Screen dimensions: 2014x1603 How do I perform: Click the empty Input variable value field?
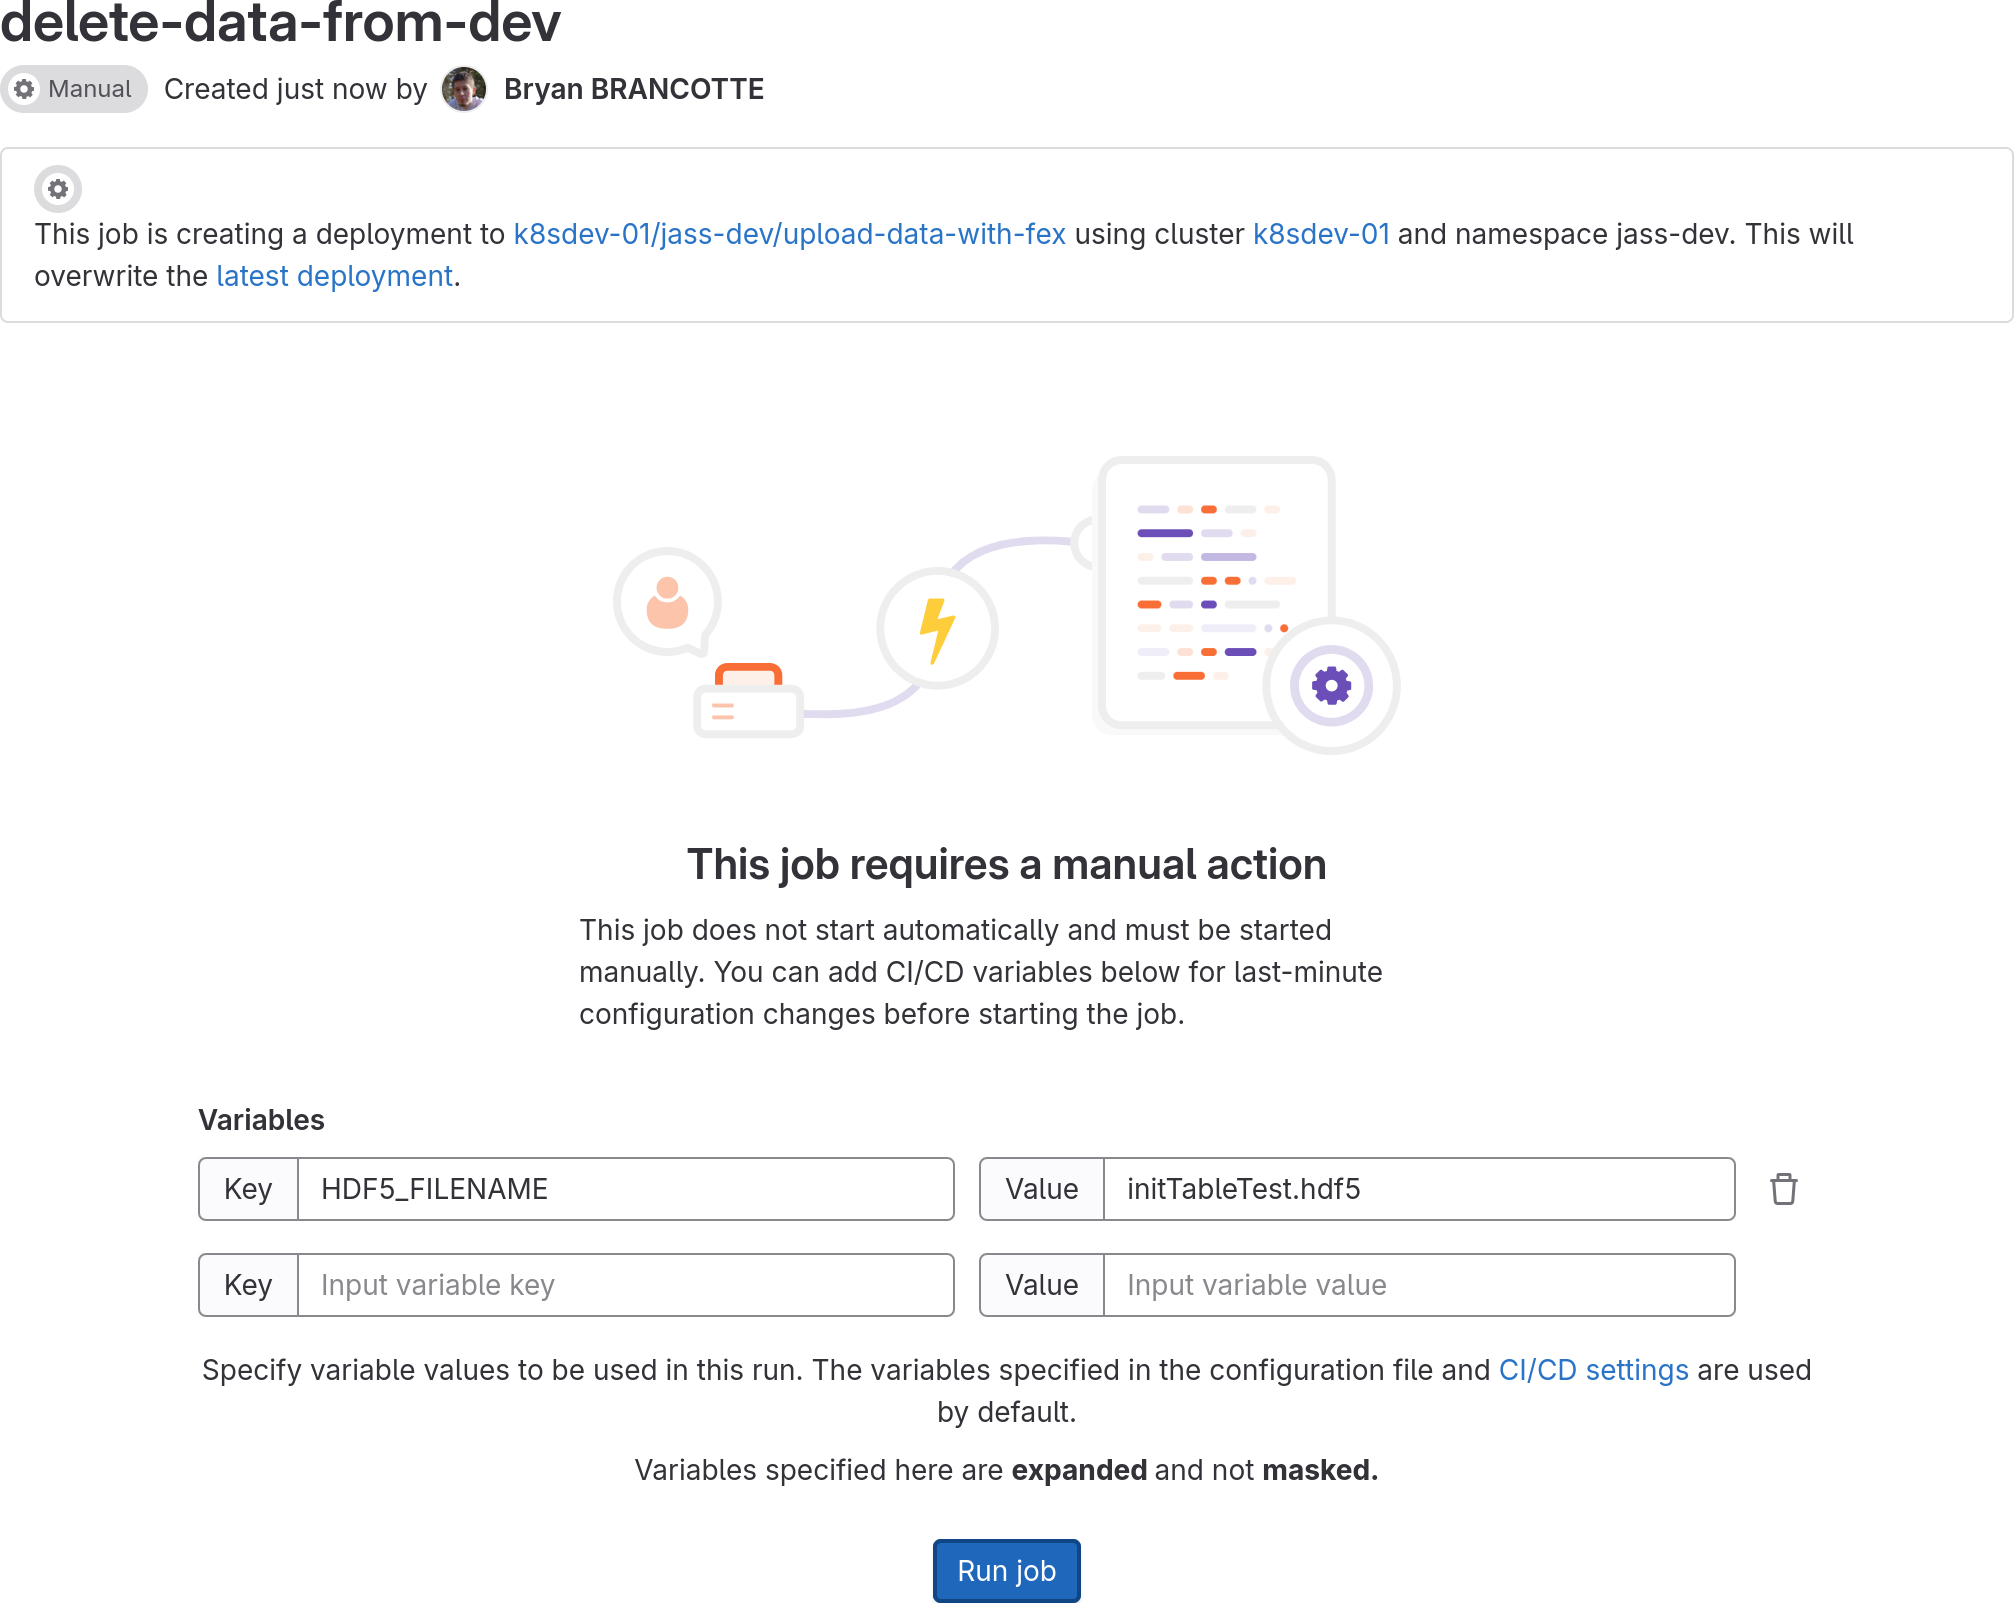(1418, 1285)
